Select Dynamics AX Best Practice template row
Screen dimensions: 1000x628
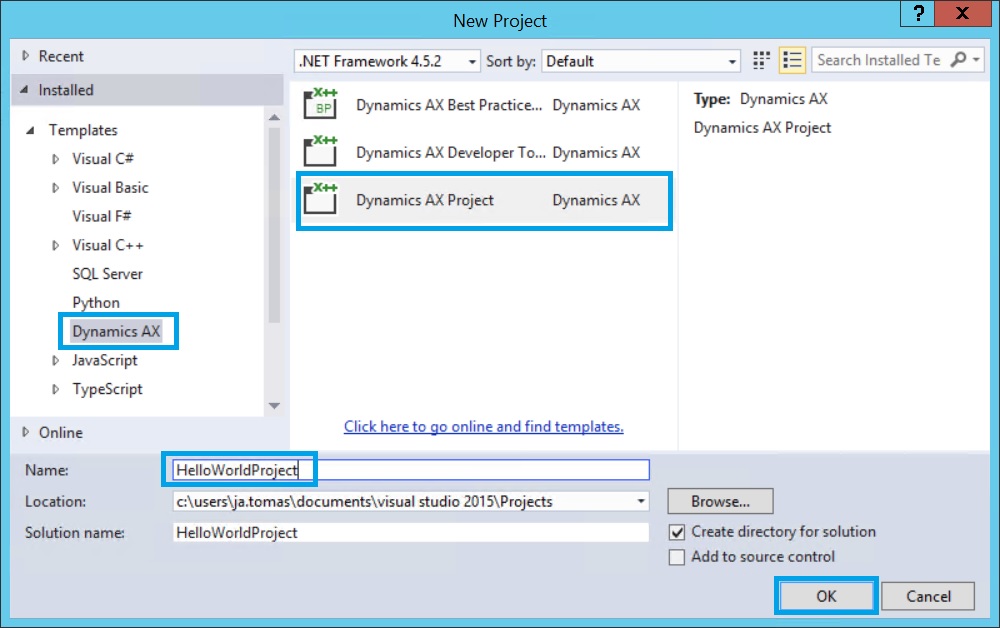[x=484, y=105]
